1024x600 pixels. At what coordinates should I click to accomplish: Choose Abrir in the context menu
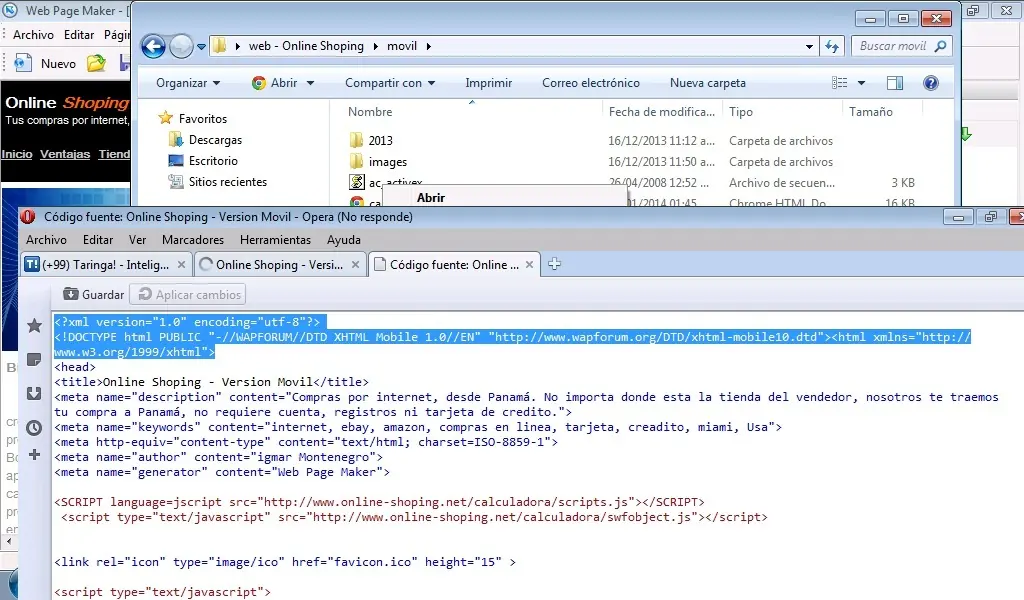tap(430, 198)
